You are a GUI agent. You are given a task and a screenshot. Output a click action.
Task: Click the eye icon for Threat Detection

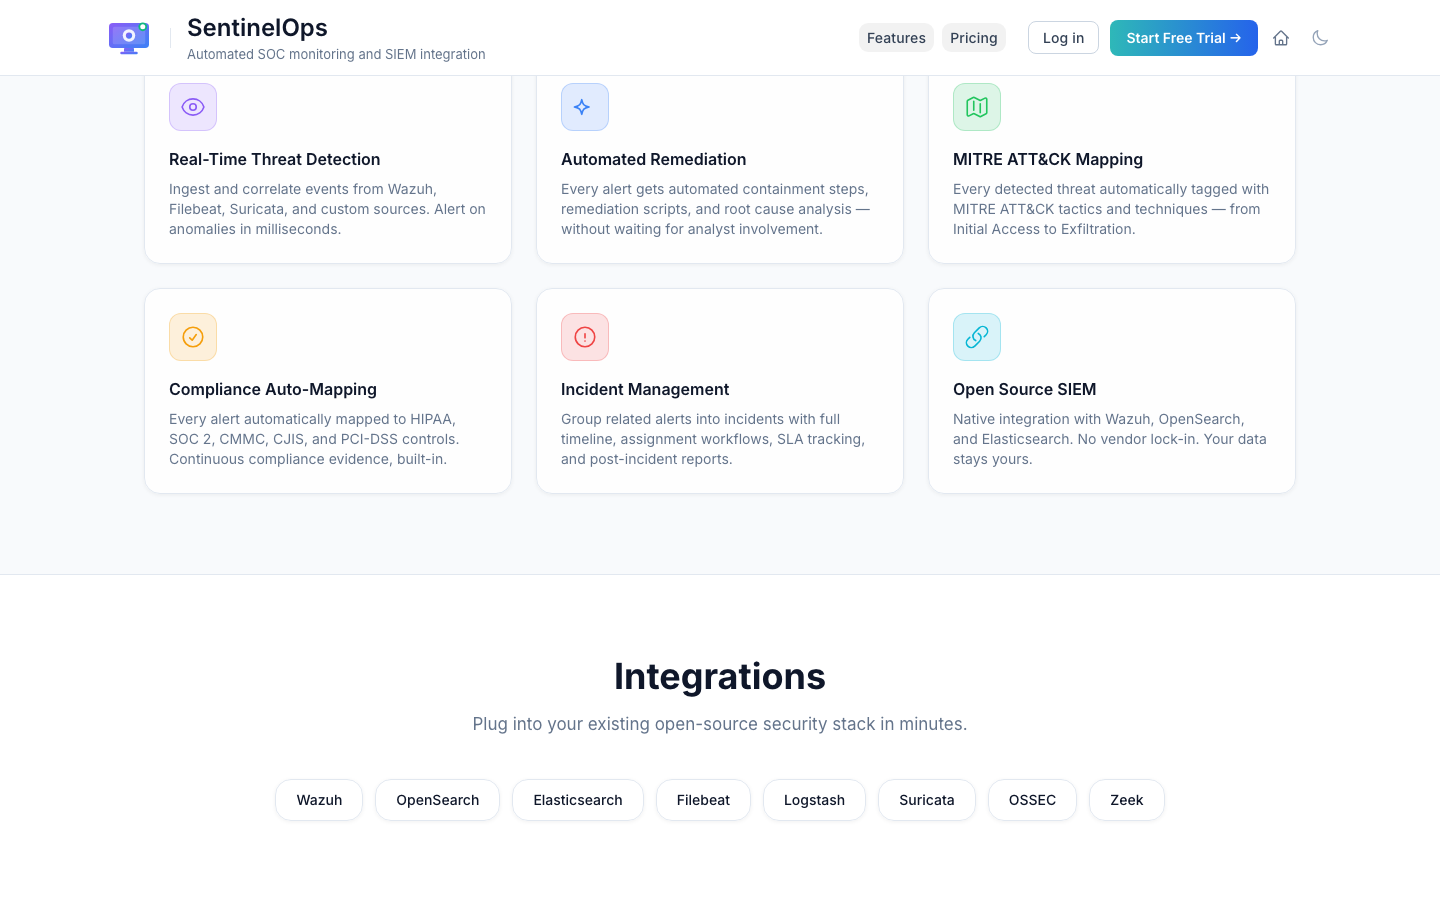pyautogui.click(x=193, y=107)
